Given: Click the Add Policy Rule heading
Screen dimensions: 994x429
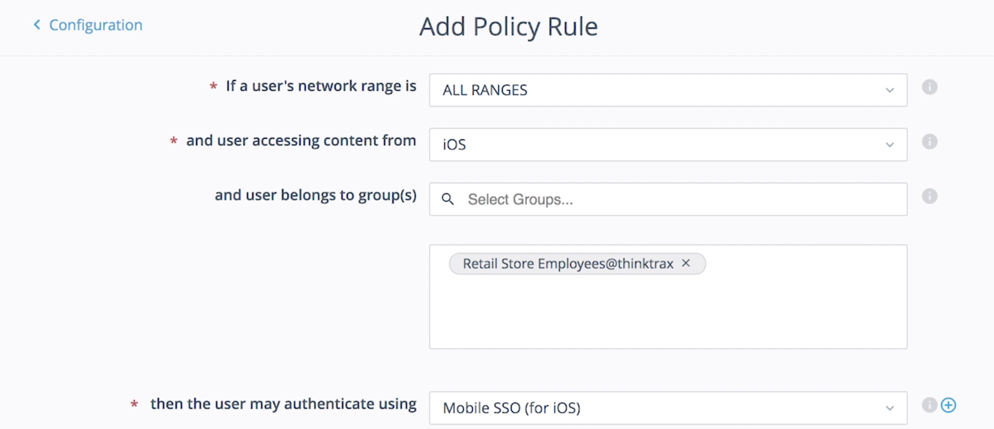Looking at the screenshot, I should point(508,26).
